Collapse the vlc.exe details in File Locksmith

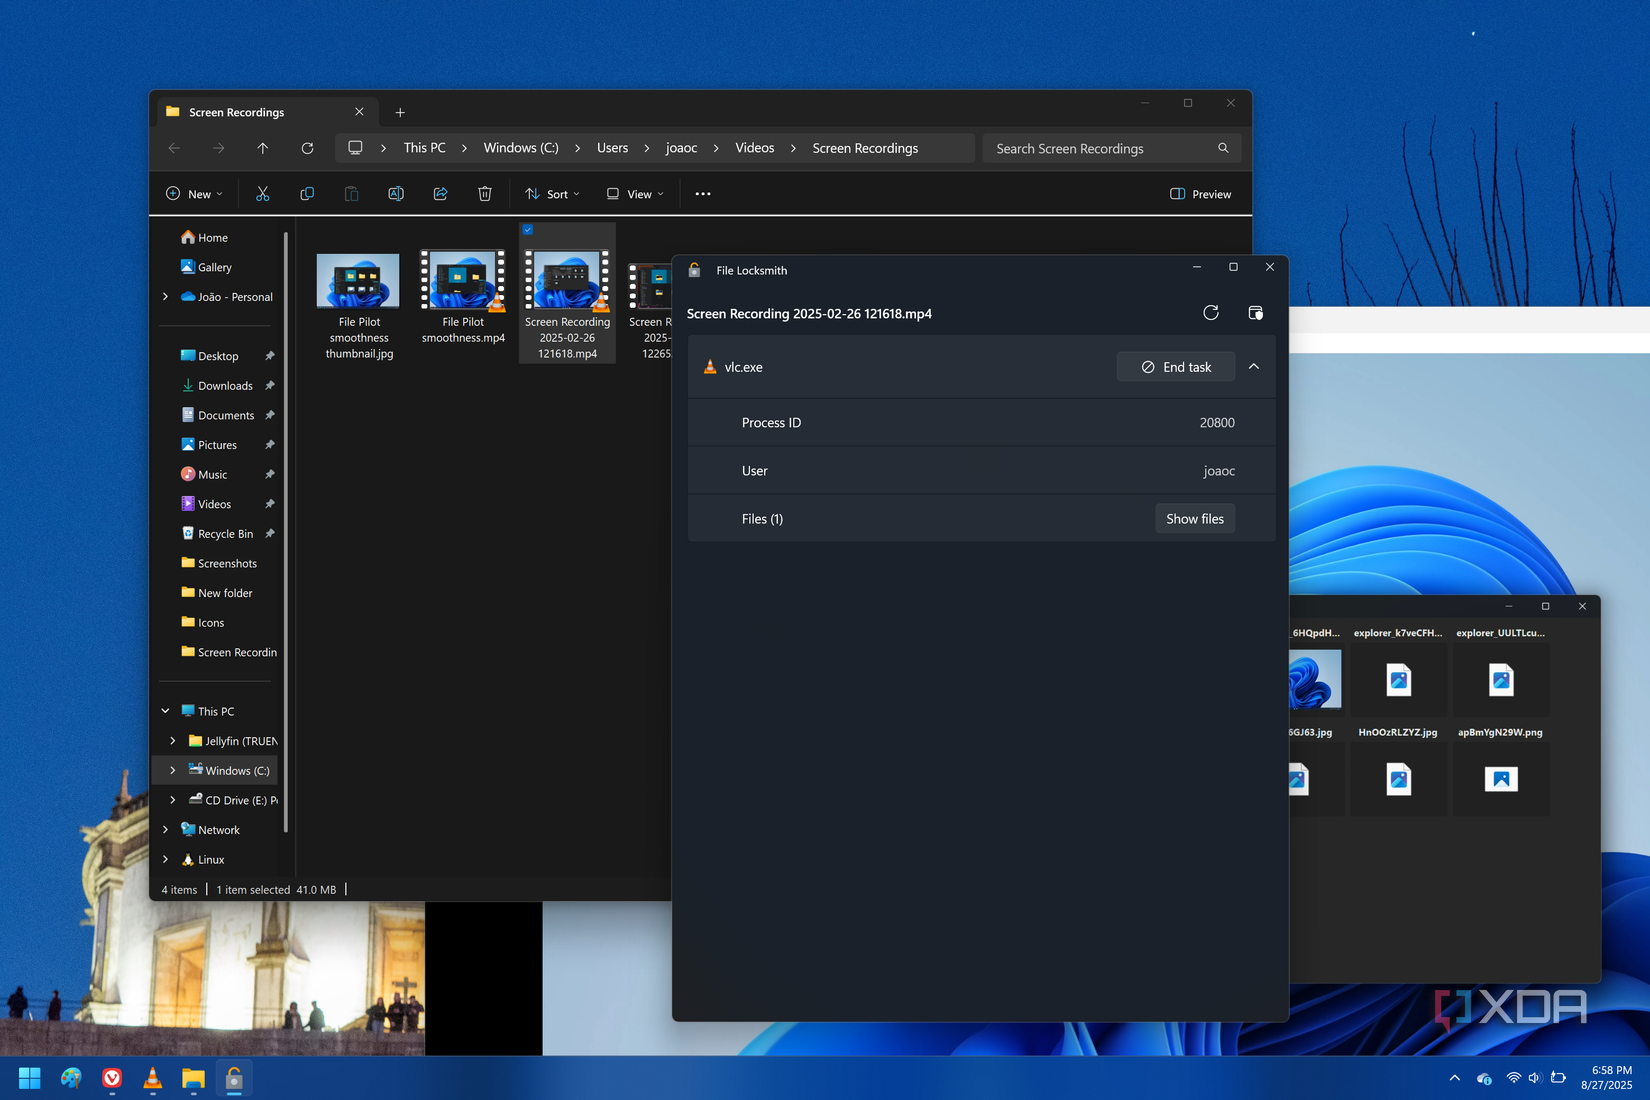pos(1254,366)
